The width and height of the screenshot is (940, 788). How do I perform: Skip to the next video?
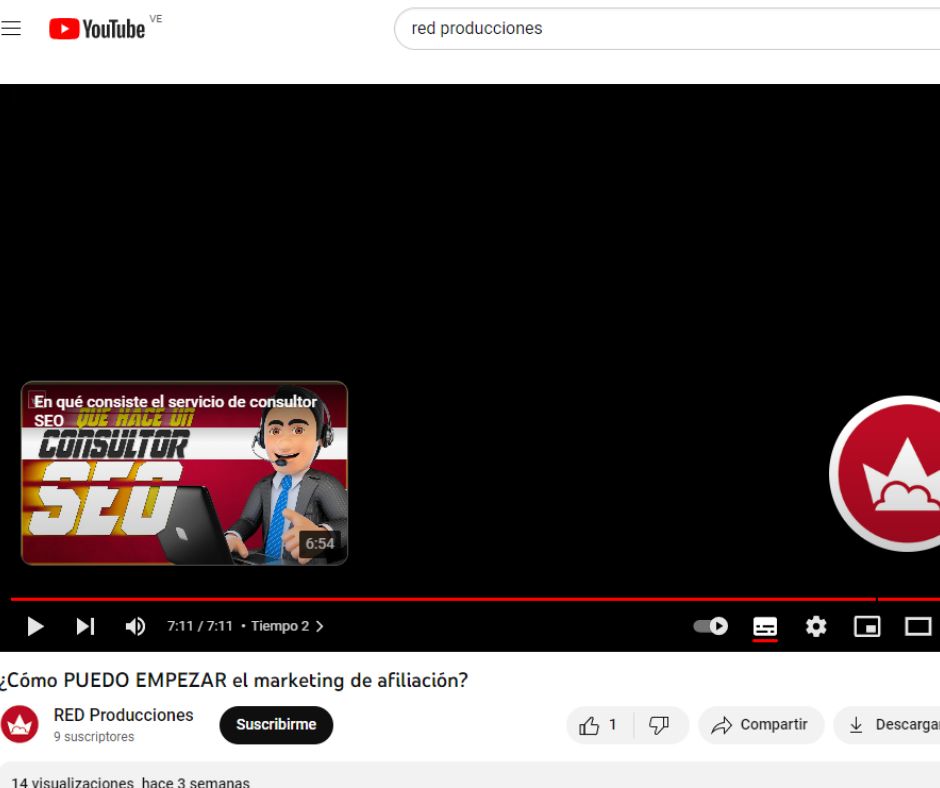pos(85,626)
